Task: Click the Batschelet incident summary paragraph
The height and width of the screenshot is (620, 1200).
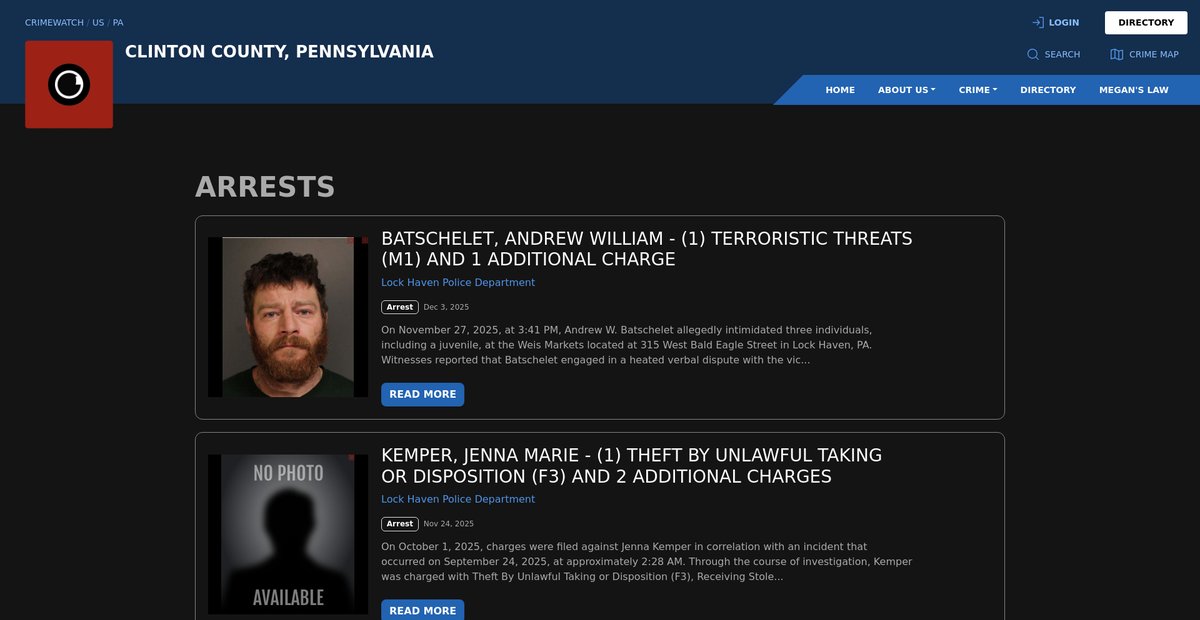Action: 628,345
